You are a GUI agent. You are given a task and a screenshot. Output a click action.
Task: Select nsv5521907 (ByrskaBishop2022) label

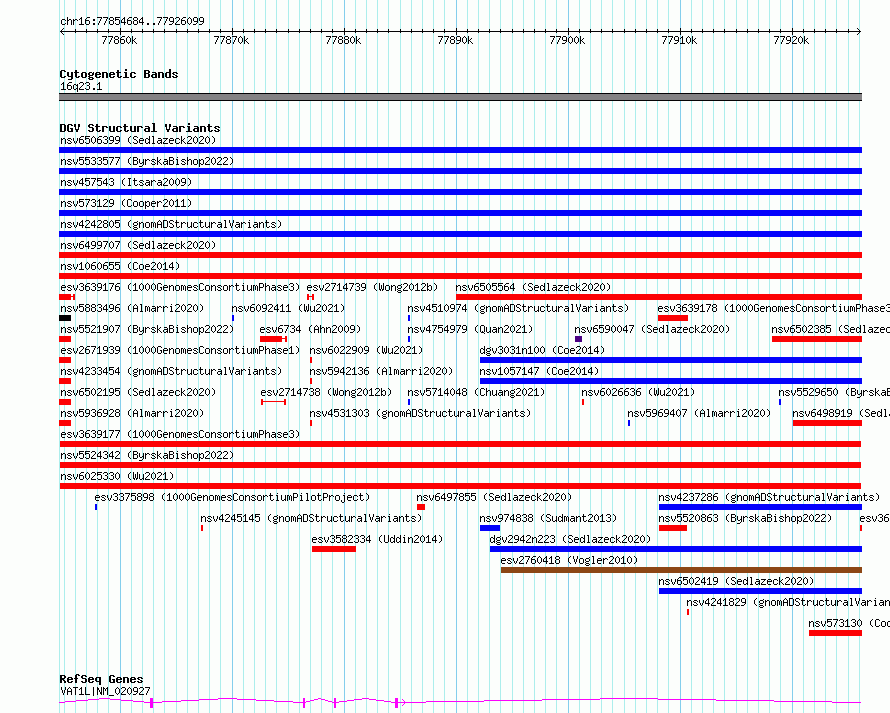click(147, 329)
